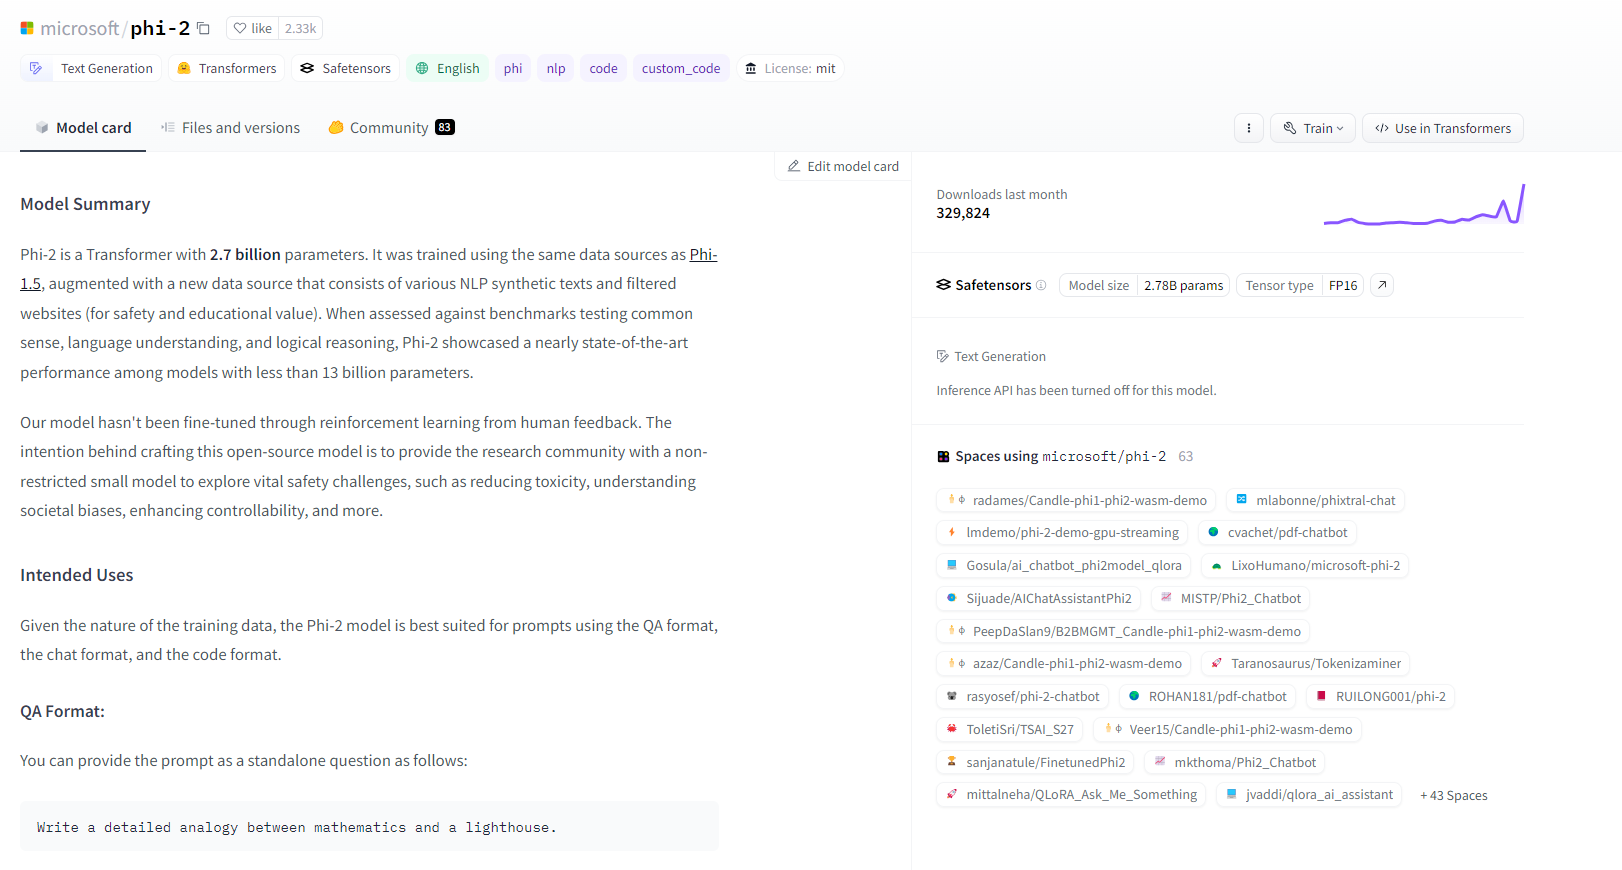Open lmdemo/phi-2-demo-gpu-streaming space
This screenshot has width=1622, height=870.
pyautogui.click(x=1063, y=532)
